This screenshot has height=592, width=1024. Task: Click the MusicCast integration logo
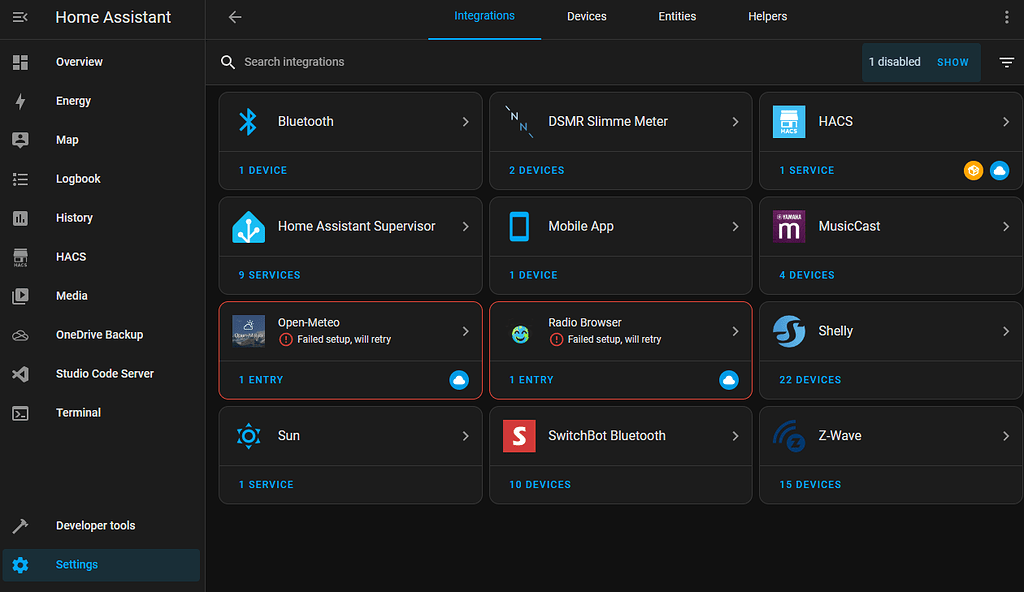[x=789, y=226]
